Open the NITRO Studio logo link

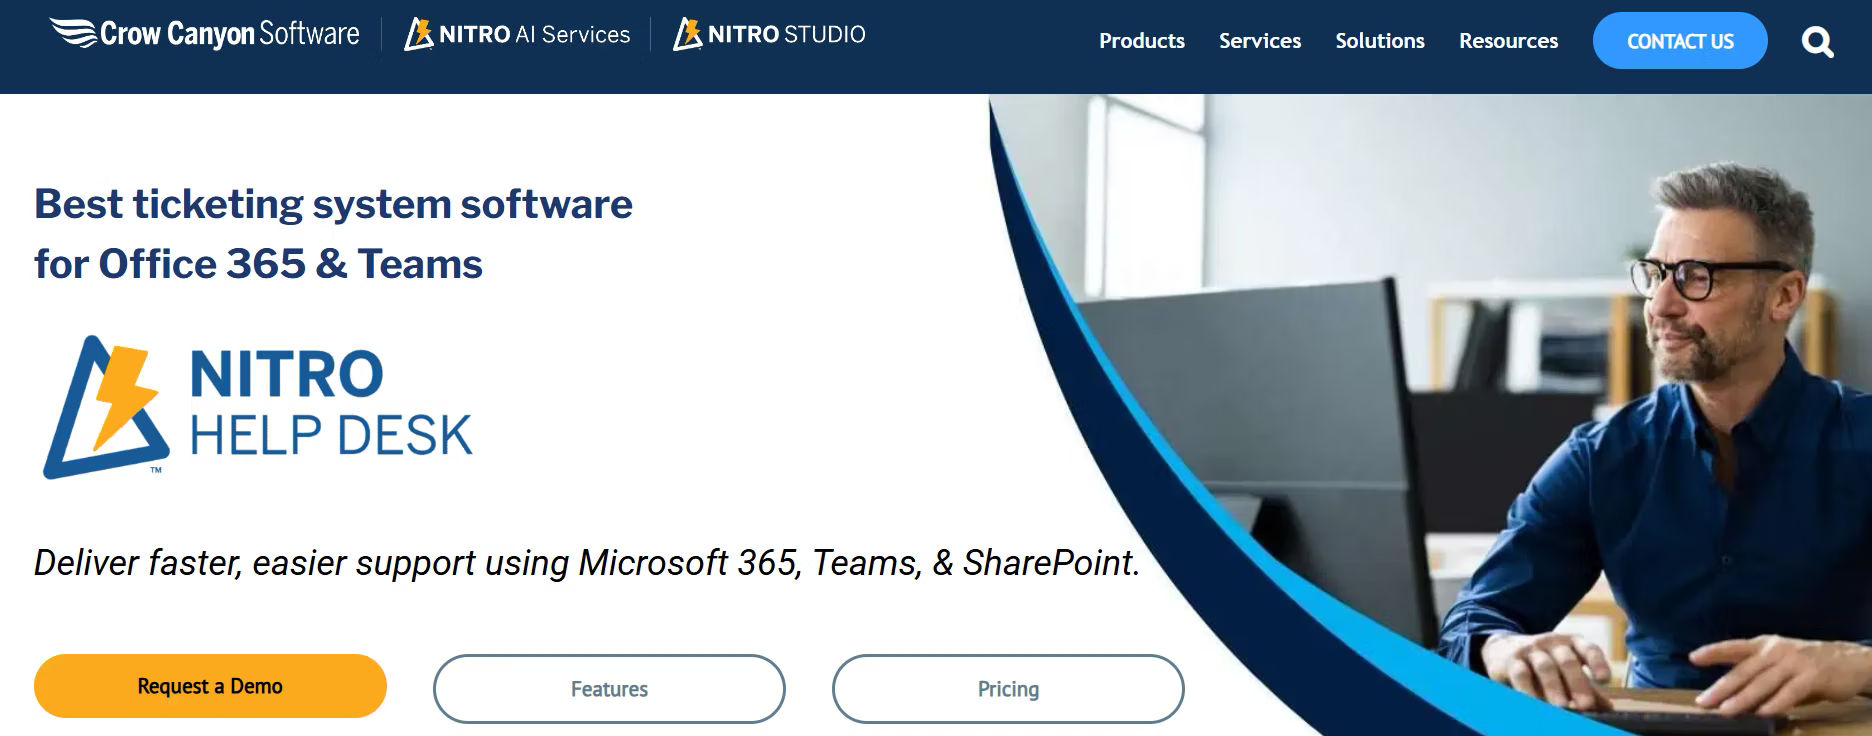tap(769, 34)
